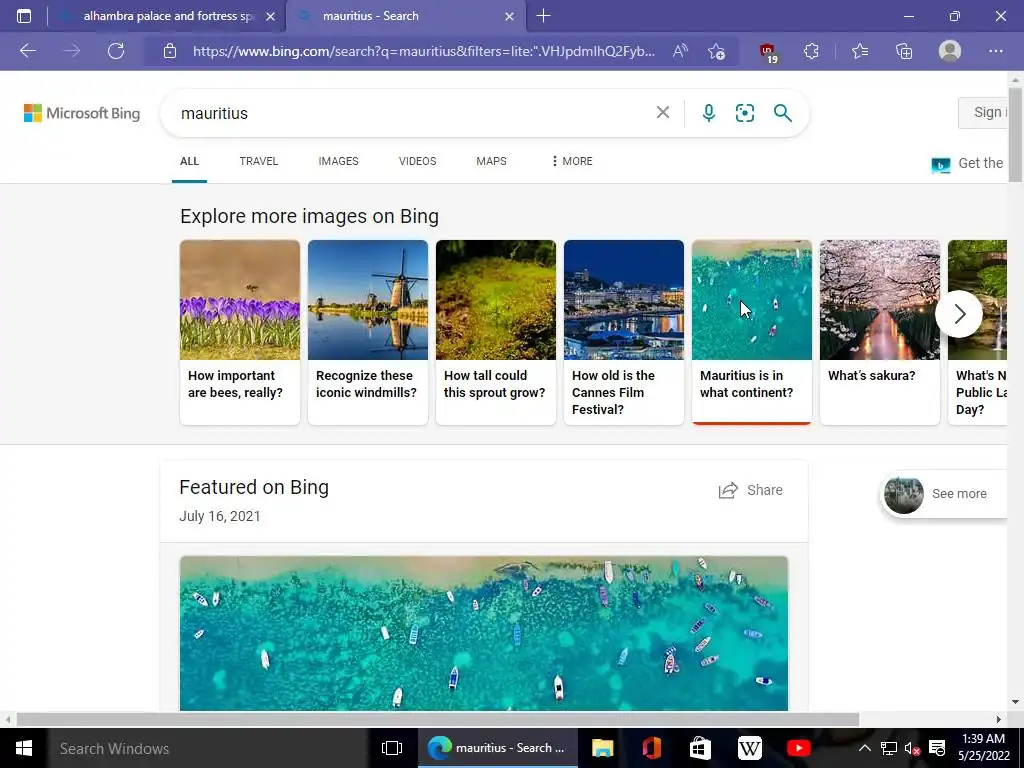Launch Office from the taskbar
This screenshot has width=1024, height=768.
[651, 748]
